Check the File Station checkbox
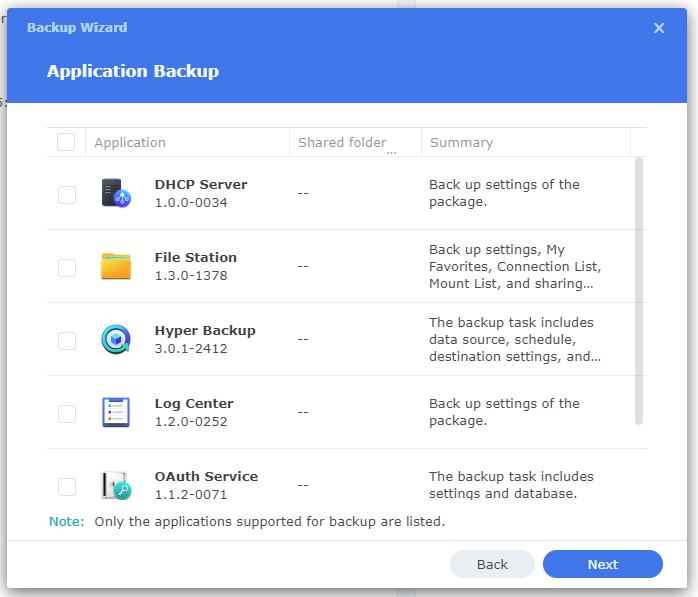This screenshot has width=698, height=597. [x=67, y=268]
